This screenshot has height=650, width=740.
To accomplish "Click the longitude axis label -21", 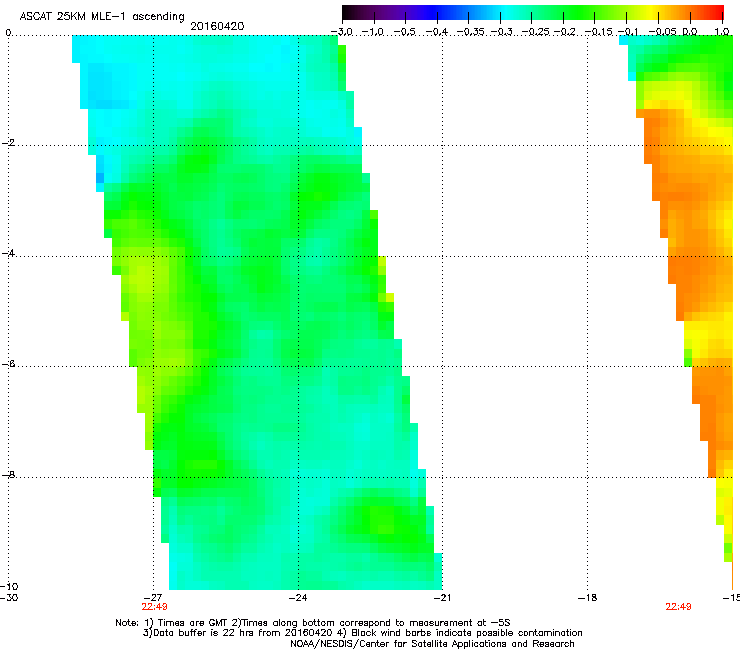I will 442,597.
